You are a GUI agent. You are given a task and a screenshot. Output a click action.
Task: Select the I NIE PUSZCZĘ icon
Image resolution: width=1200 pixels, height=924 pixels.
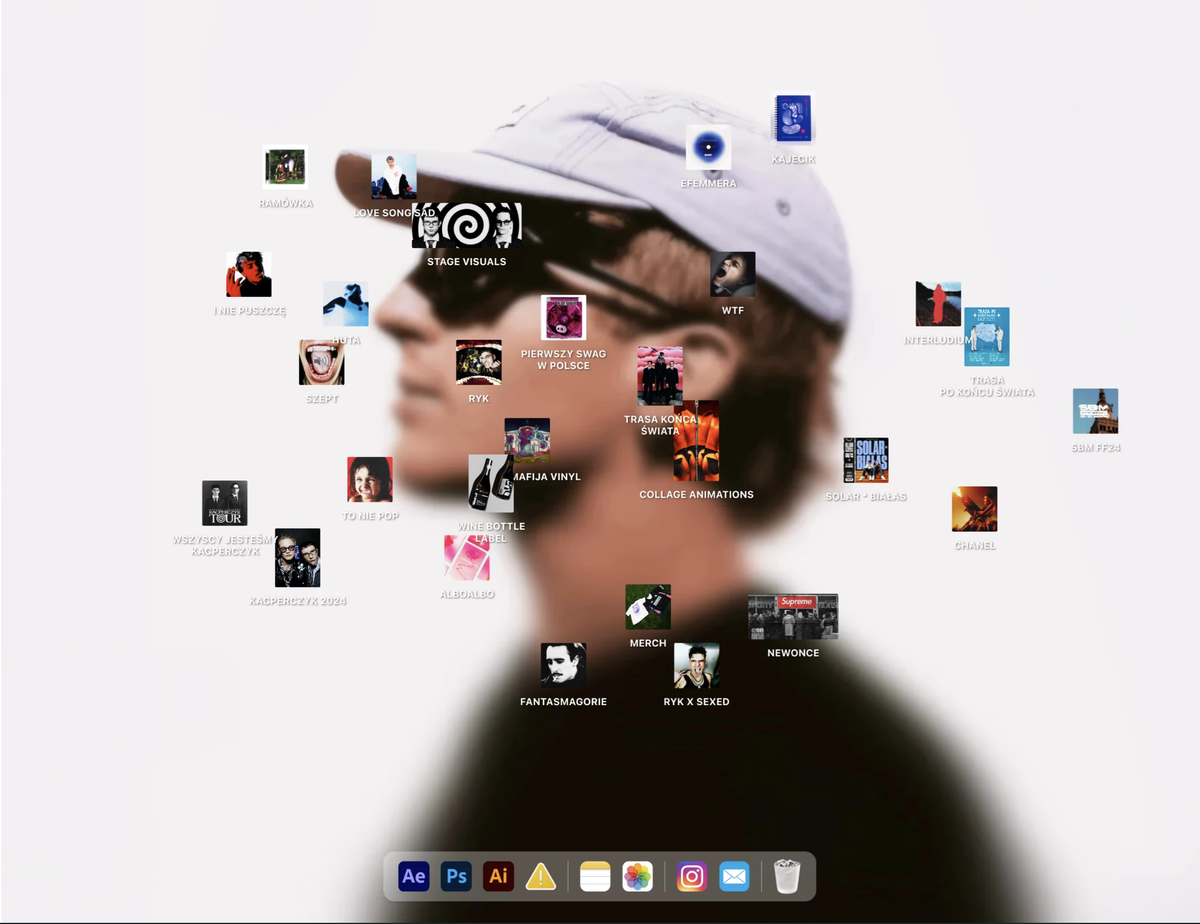click(x=249, y=274)
